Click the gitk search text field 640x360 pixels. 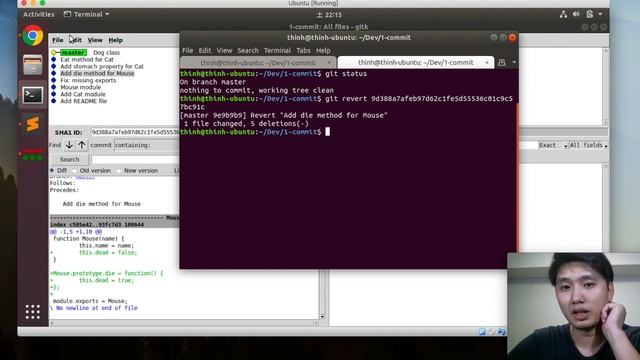pos(136,159)
